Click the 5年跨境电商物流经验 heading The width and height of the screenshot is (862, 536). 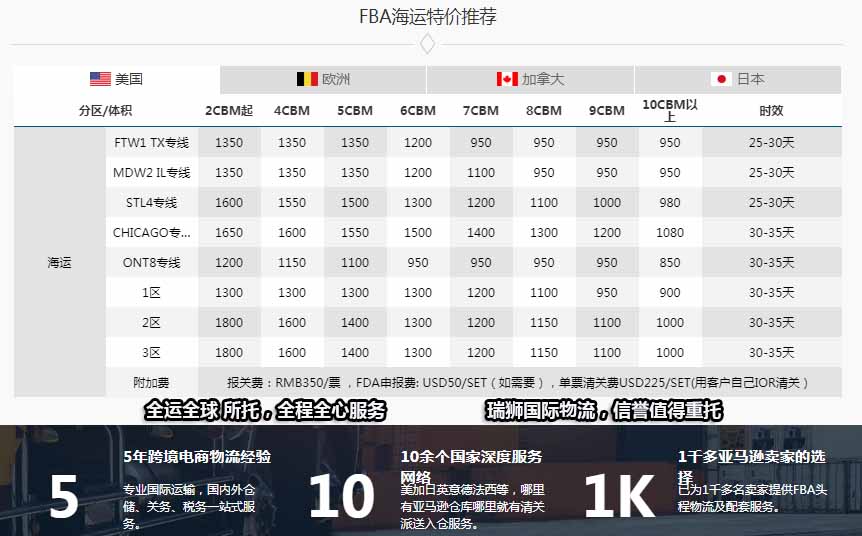coord(197,456)
